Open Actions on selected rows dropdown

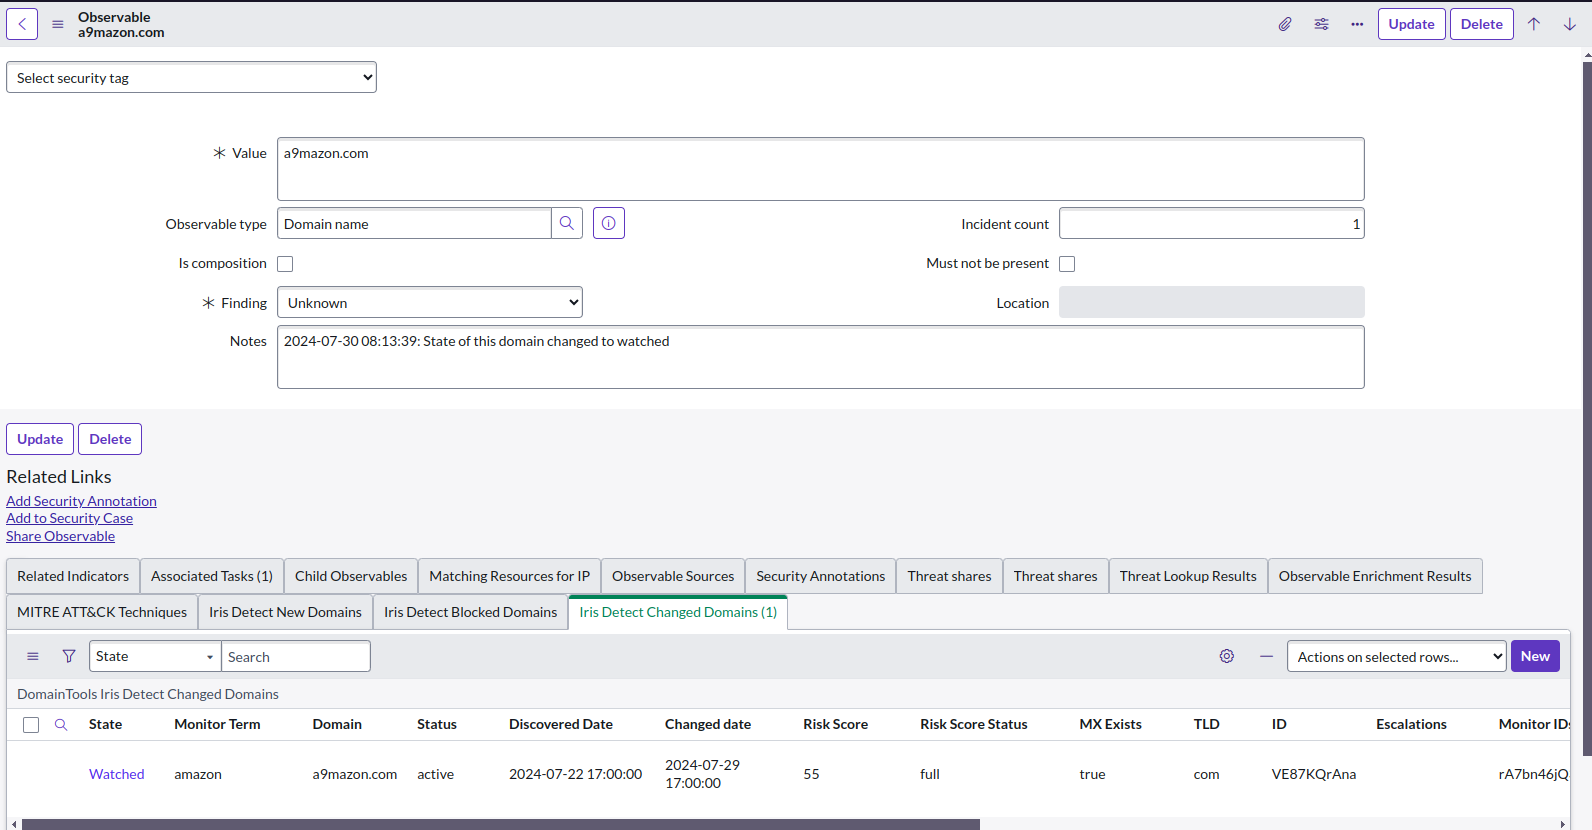point(1396,656)
